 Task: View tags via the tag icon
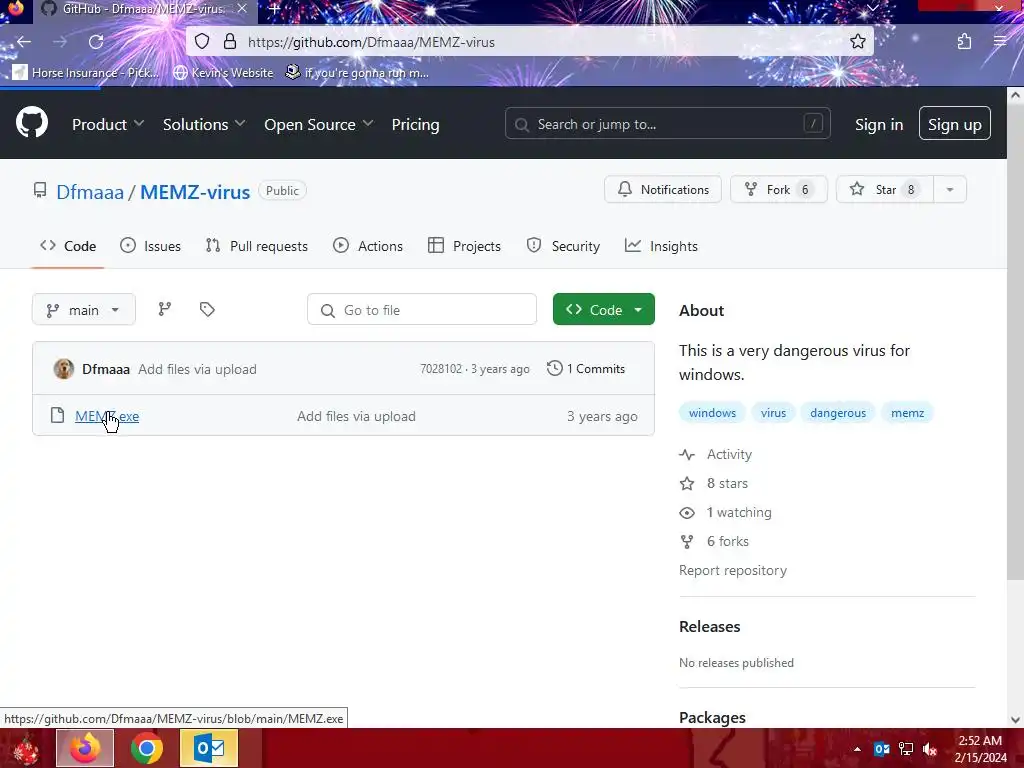click(207, 310)
